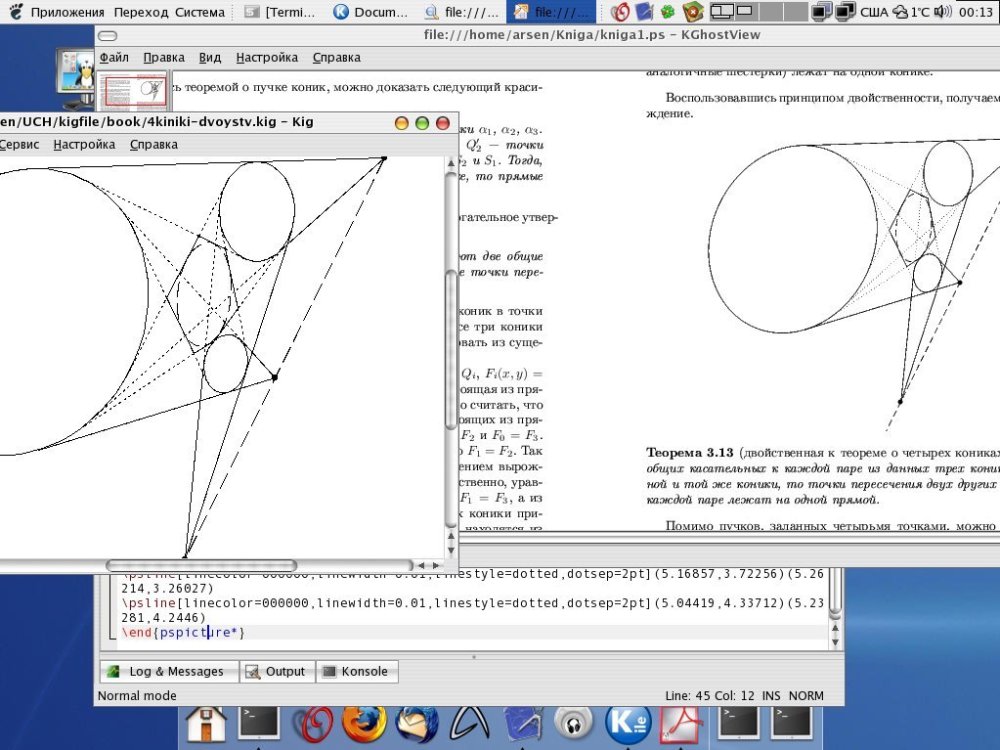The image size is (1000, 750).
Task: Click the Kig vertical scrollbar up arrow
Action: pos(451,163)
